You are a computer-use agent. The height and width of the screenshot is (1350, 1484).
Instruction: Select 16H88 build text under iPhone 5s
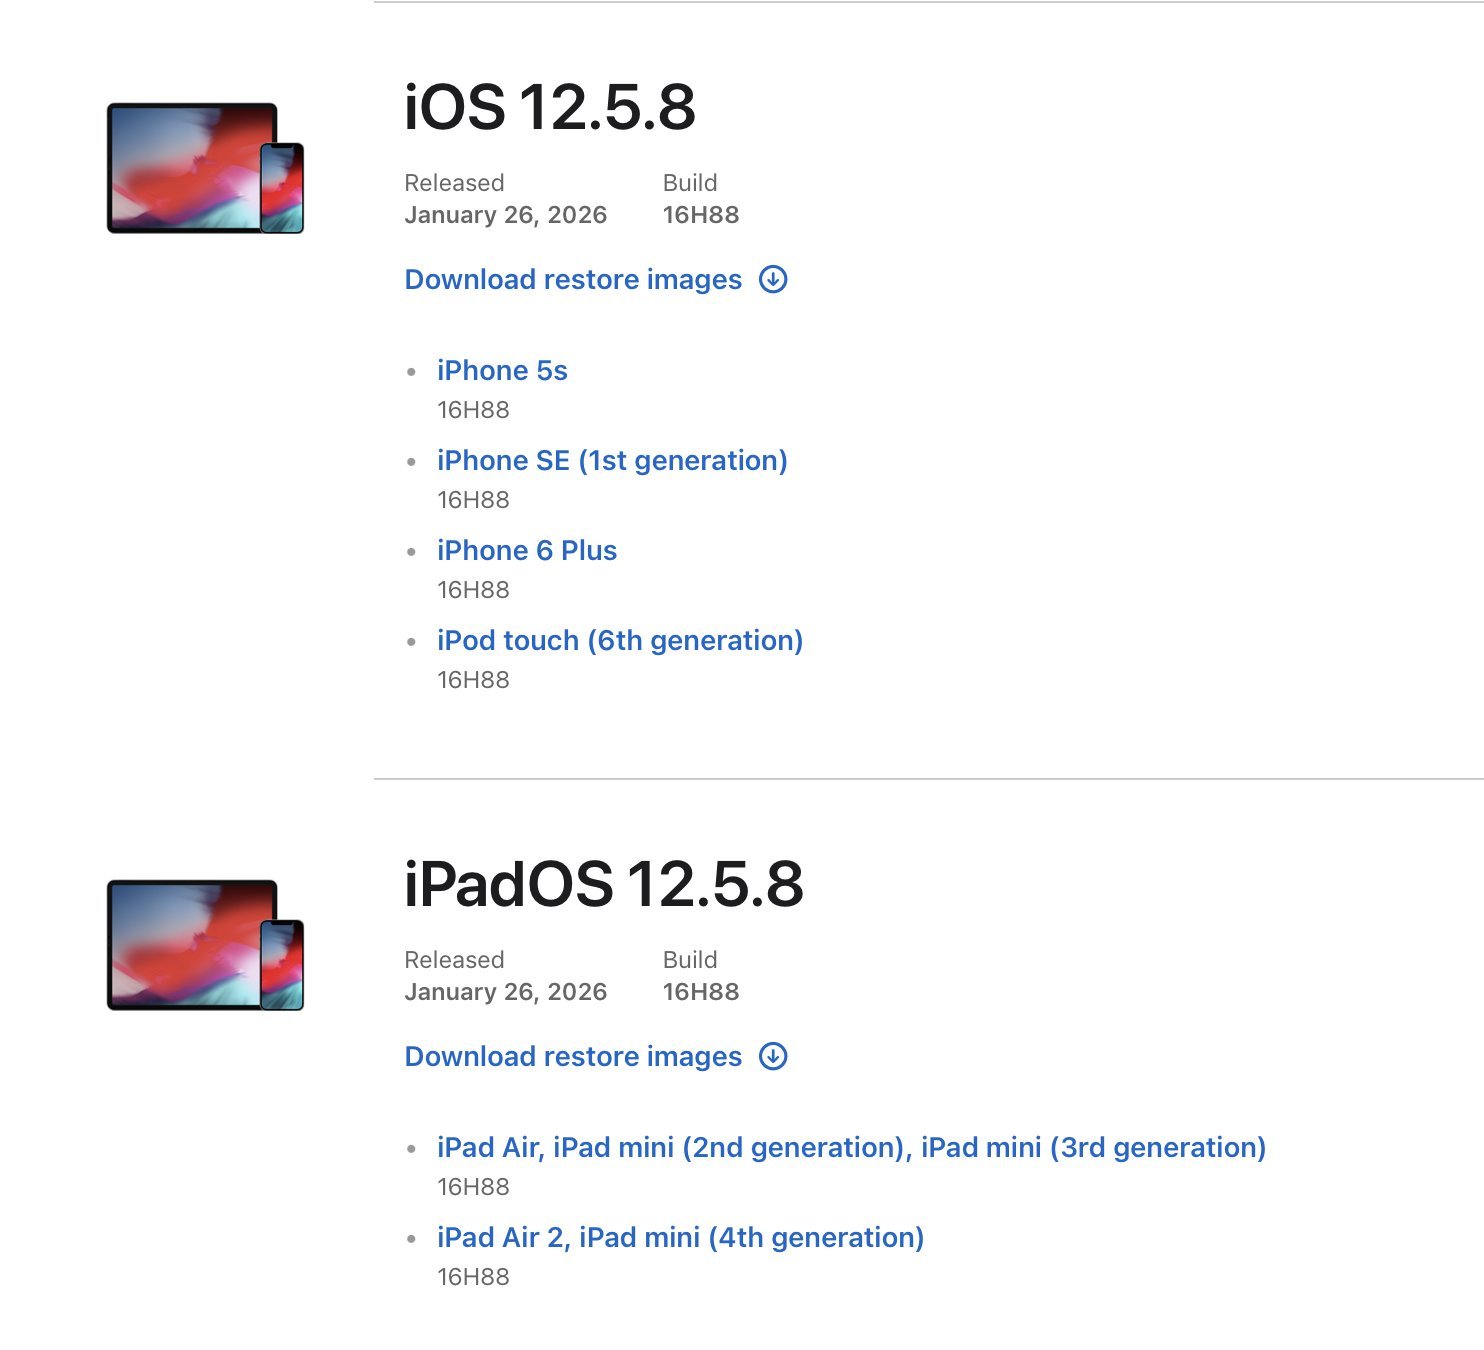coord(473,410)
